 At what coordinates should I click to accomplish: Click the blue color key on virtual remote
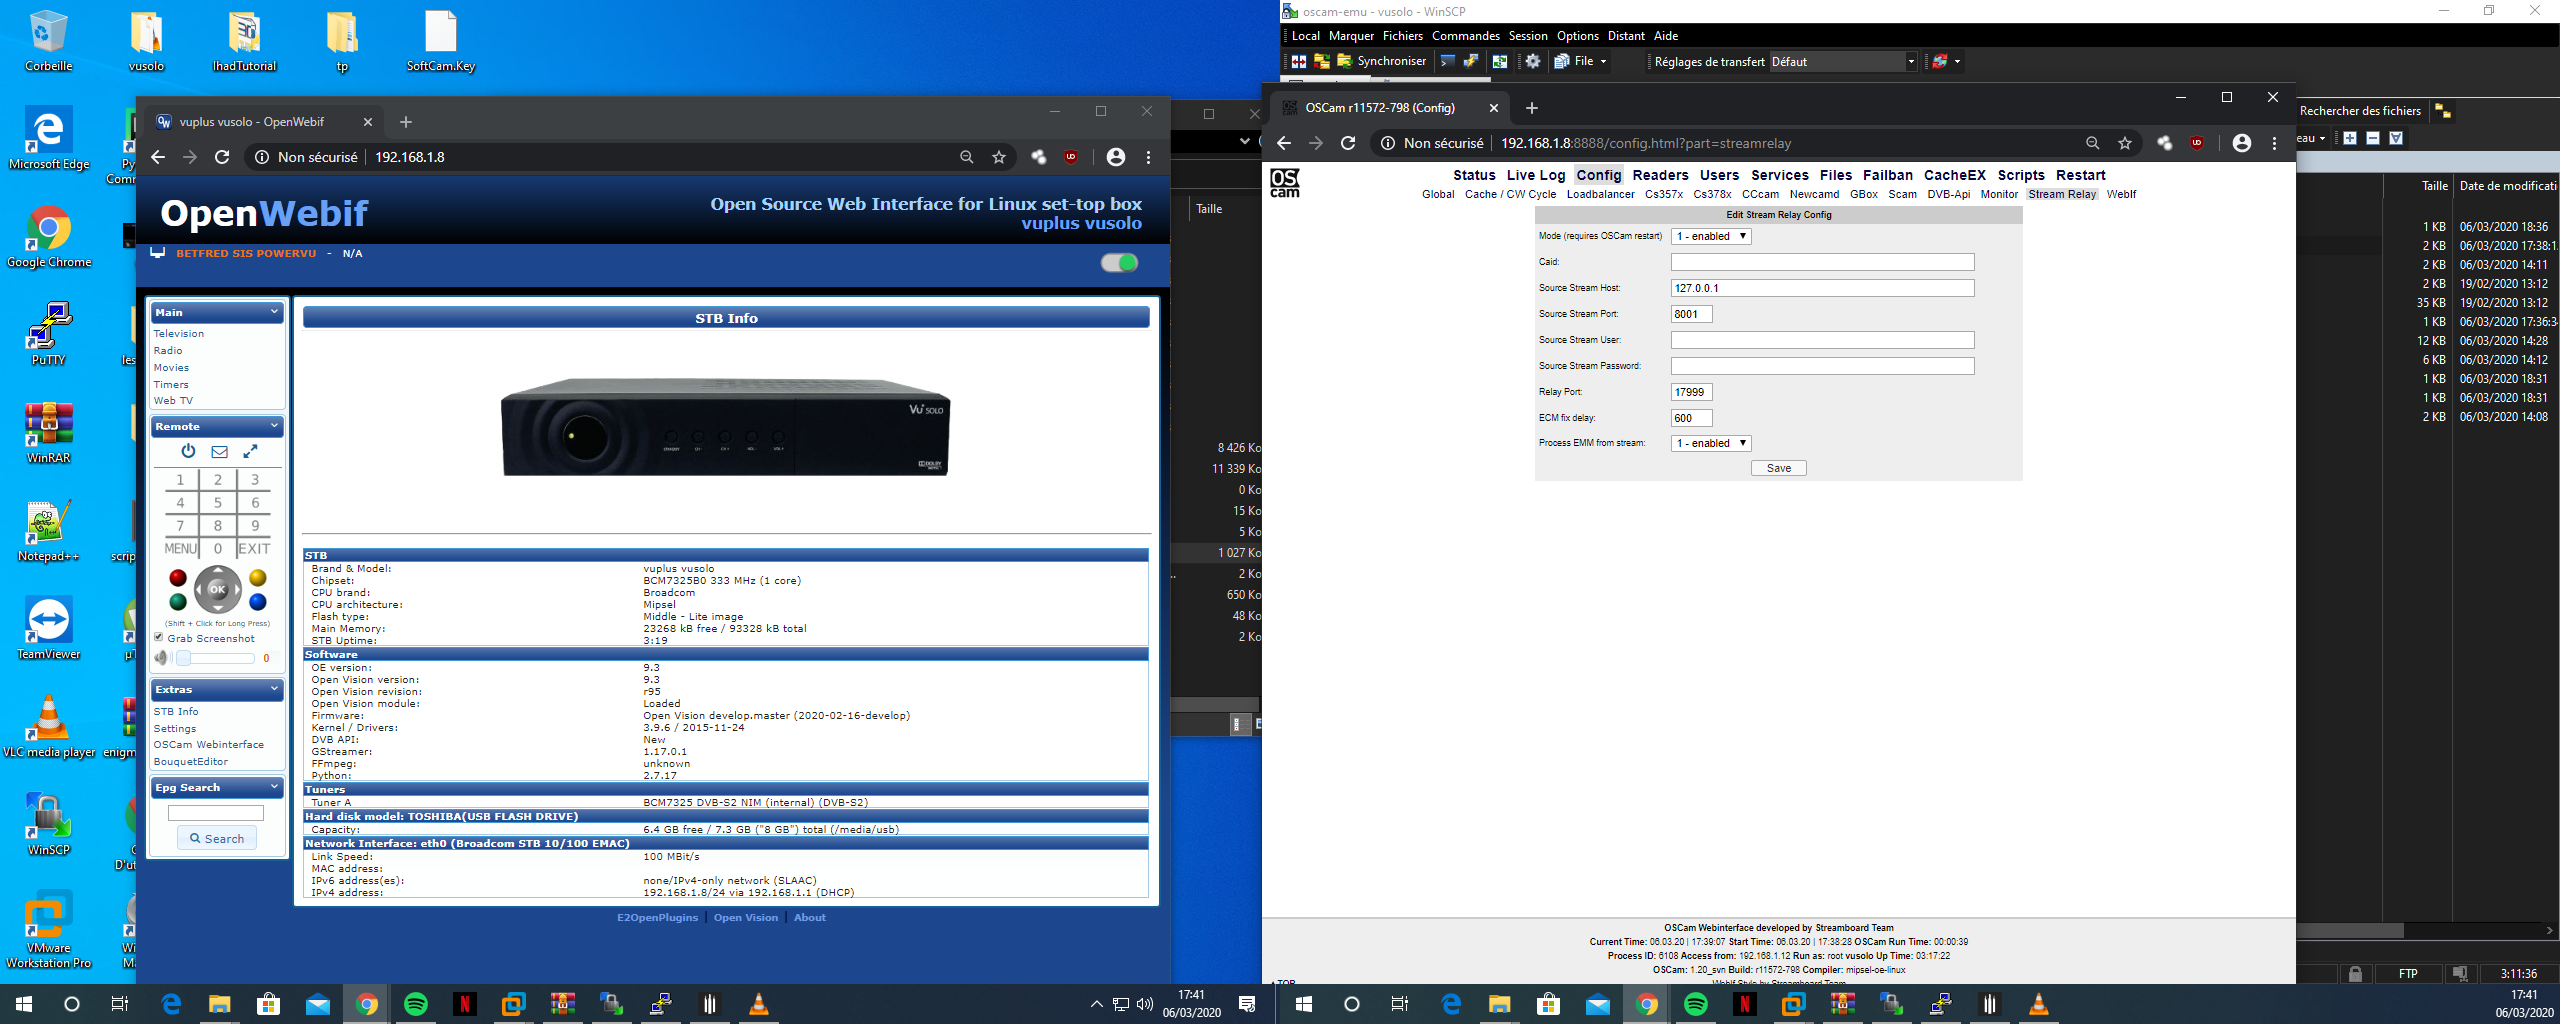258,601
